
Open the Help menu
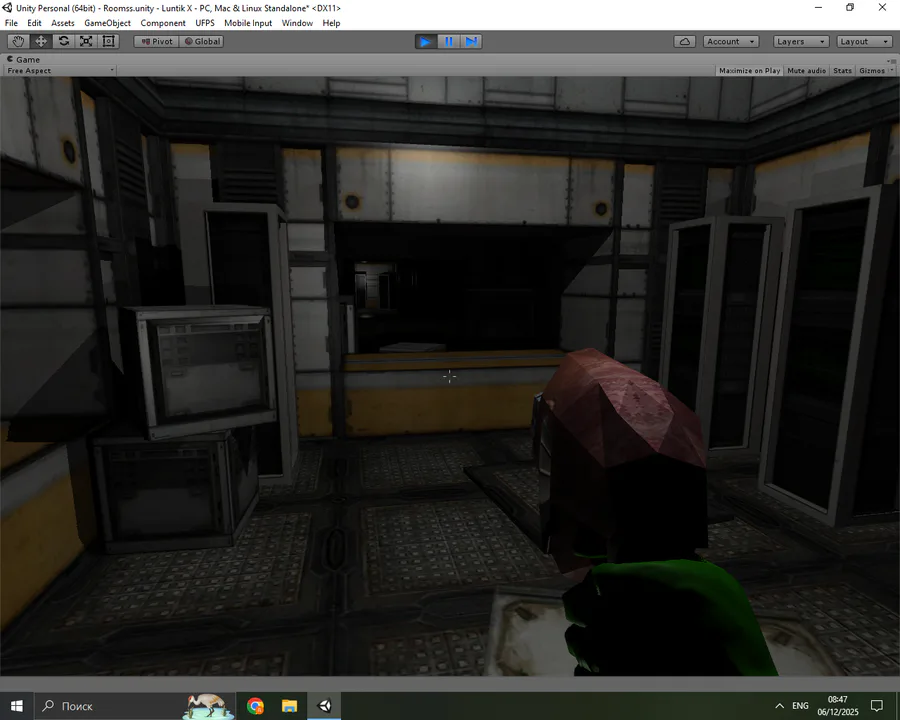tap(331, 23)
